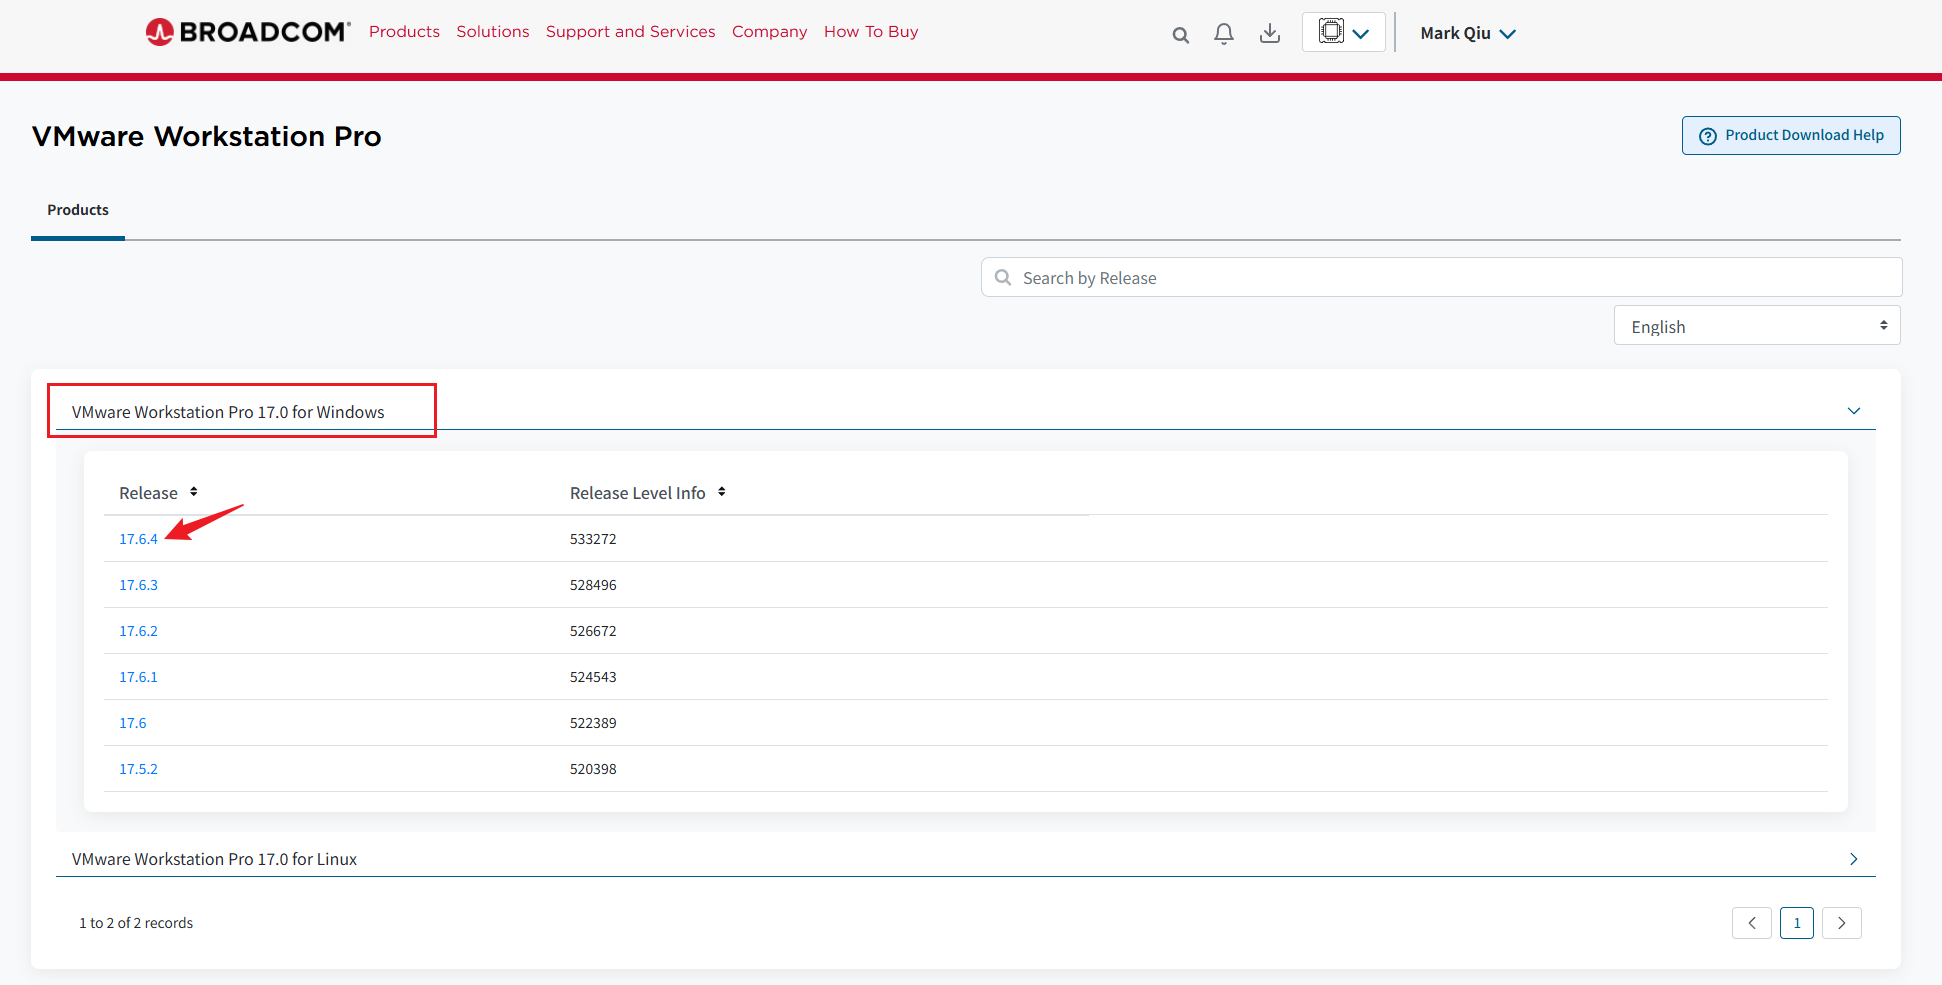Click build number 522389
The height and width of the screenshot is (985, 1942).
pos(593,723)
